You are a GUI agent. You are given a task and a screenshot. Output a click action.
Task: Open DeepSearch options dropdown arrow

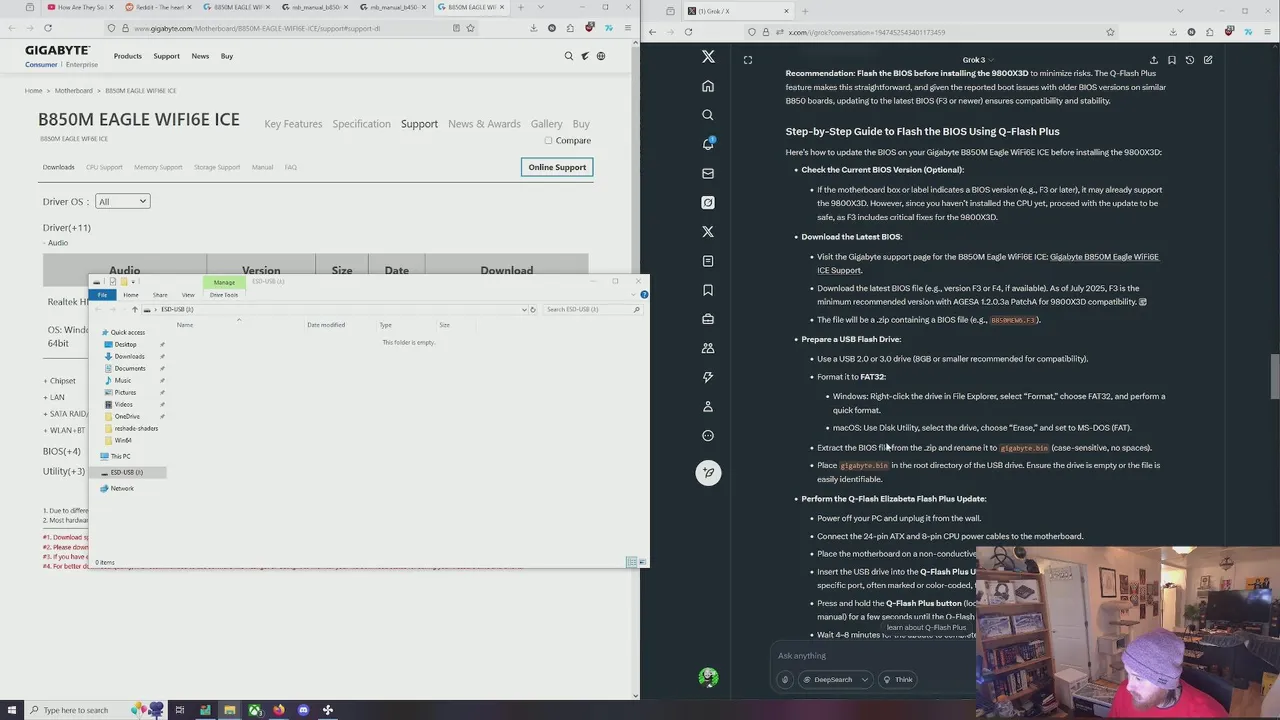pos(864,680)
